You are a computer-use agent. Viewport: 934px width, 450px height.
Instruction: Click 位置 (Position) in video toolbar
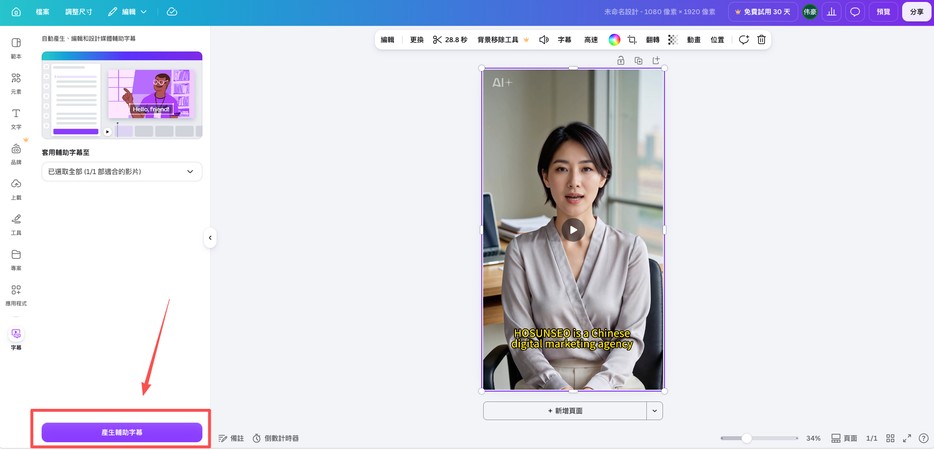coord(717,40)
